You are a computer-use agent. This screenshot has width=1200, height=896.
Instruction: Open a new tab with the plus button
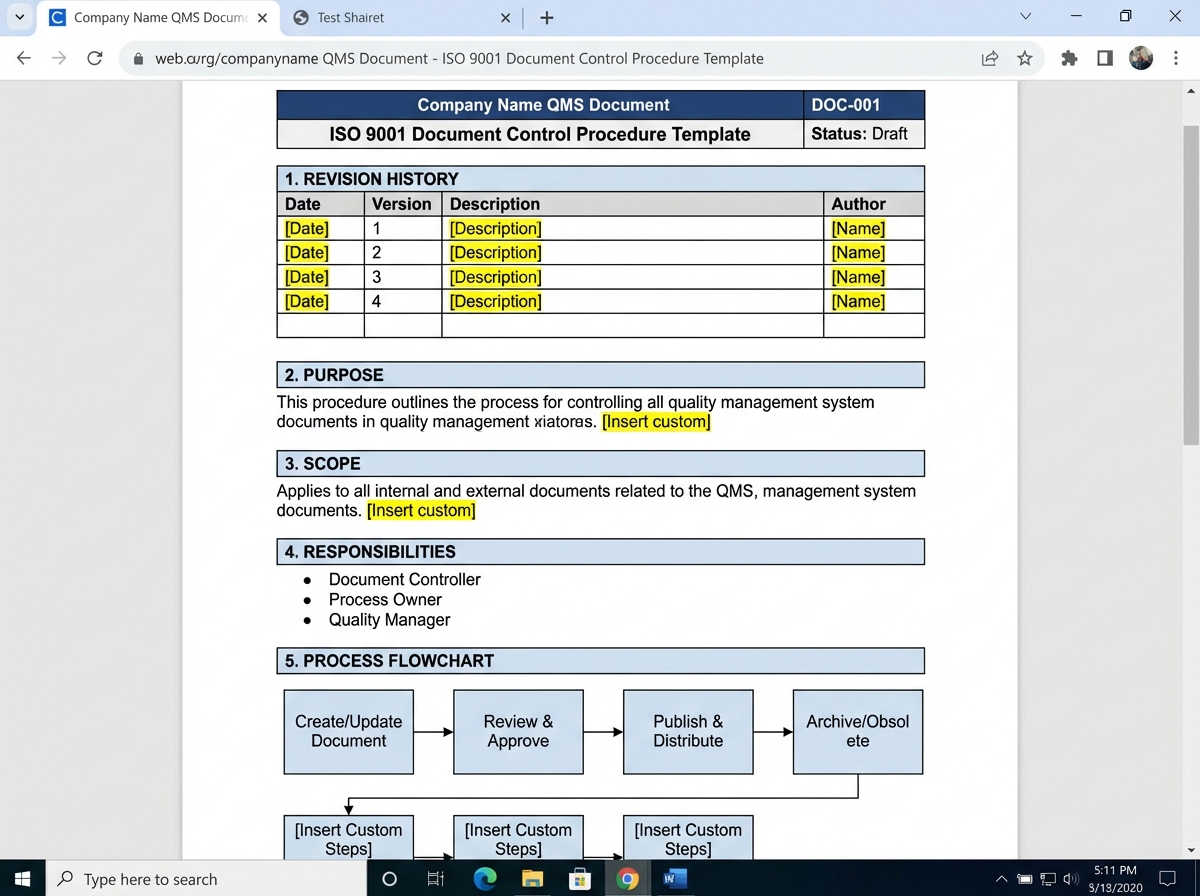[546, 18]
